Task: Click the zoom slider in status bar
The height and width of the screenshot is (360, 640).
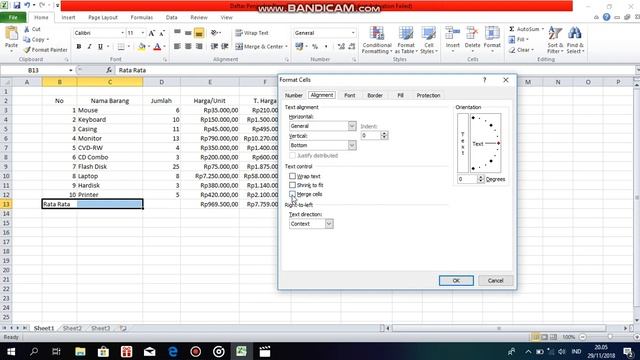Action: coord(610,337)
